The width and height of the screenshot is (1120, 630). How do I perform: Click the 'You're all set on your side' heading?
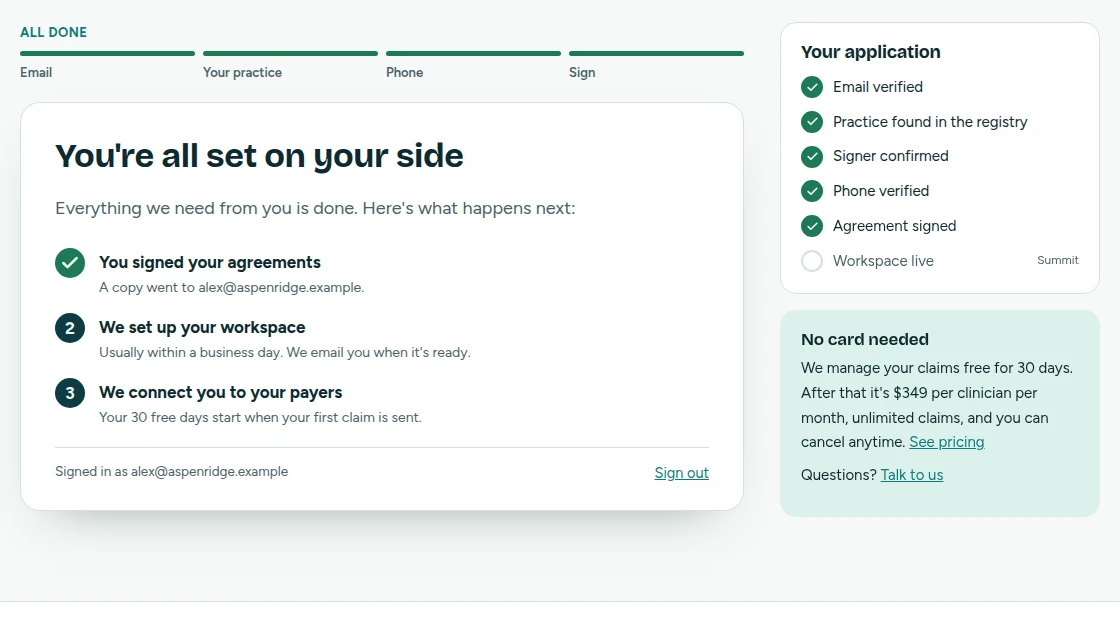pos(259,156)
